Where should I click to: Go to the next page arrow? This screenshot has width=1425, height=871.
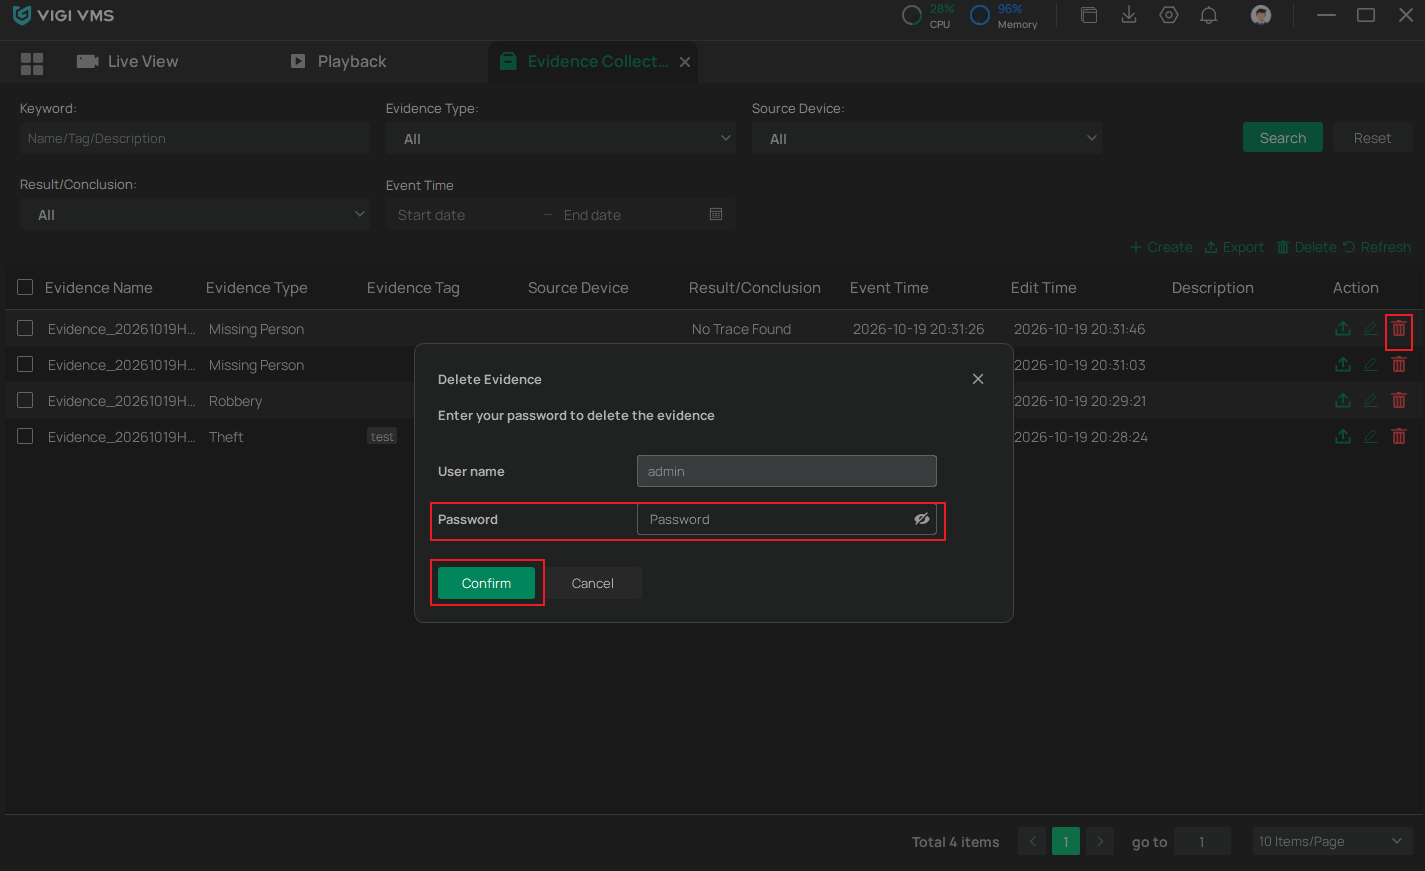pyautogui.click(x=1100, y=842)
